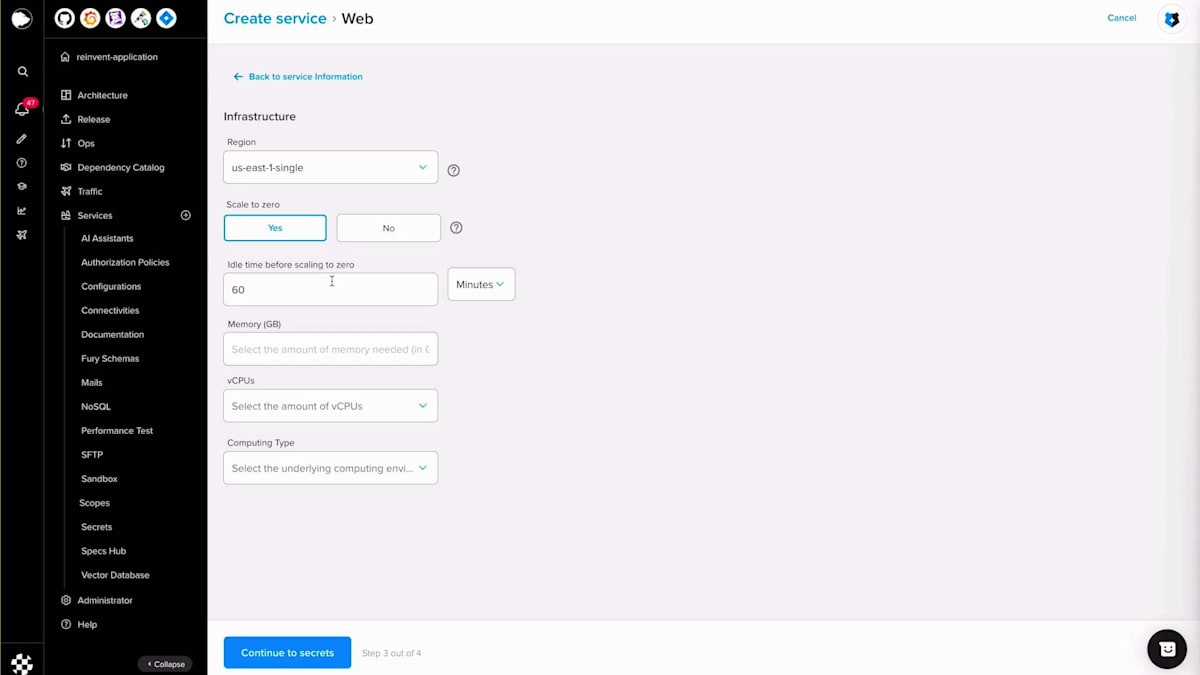Click Back to service Information link
The image size is (1200, 675).
[x=305, y=76]
